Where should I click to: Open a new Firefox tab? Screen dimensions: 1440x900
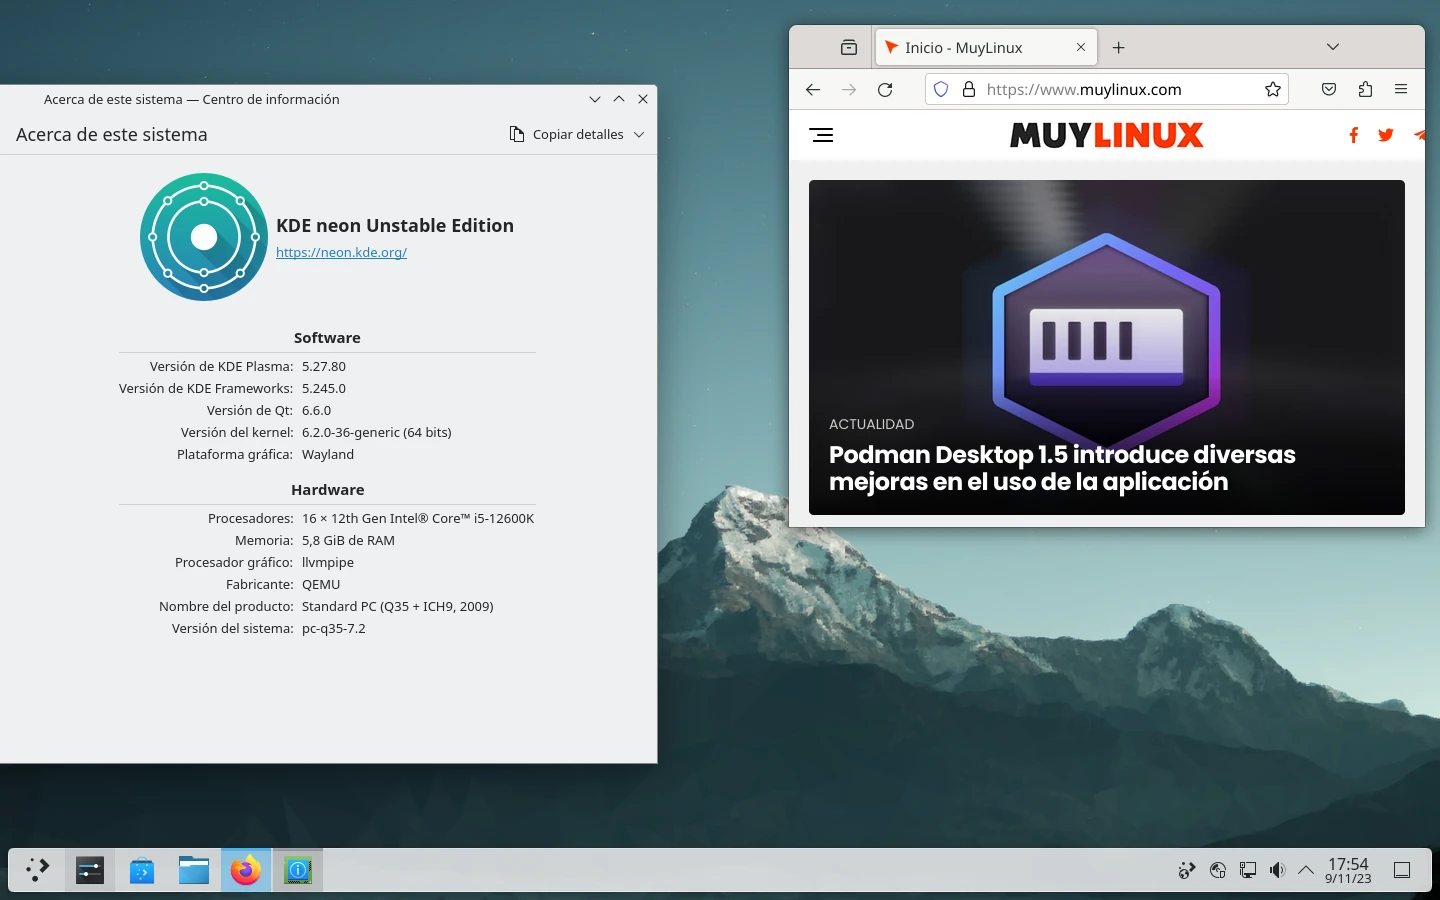[x=1119, y=47]
